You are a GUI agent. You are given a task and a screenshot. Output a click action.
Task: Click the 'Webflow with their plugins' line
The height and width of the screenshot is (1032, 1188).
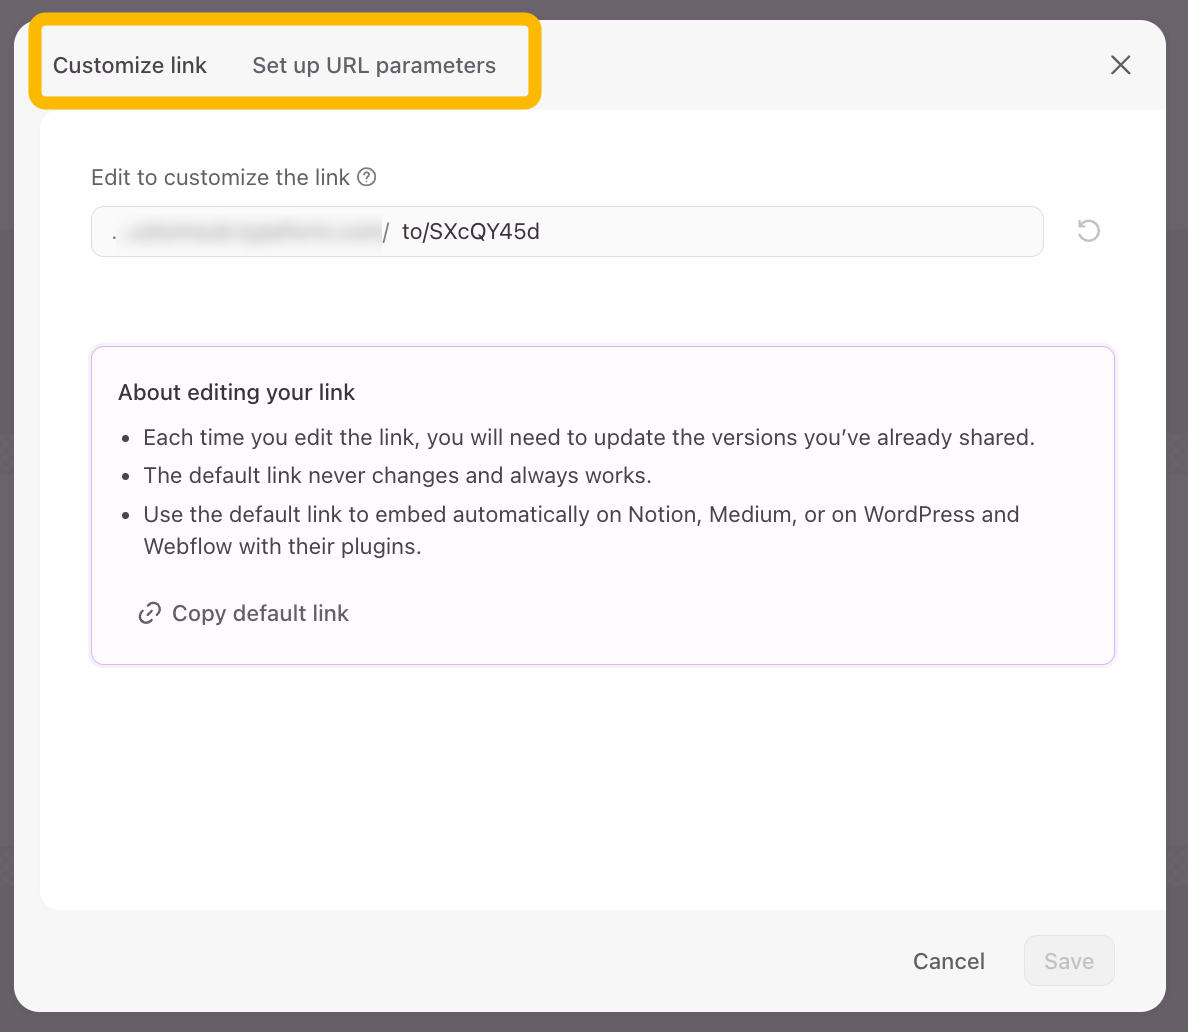click(282, 547)
